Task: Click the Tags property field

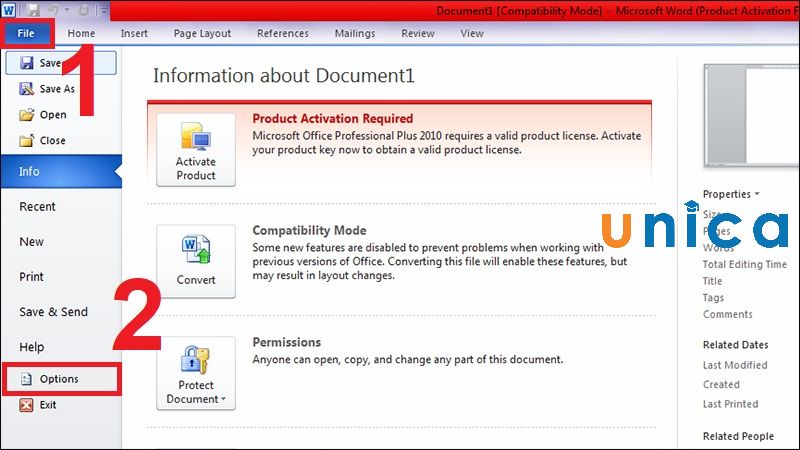Action: click(x=713, y=298)
